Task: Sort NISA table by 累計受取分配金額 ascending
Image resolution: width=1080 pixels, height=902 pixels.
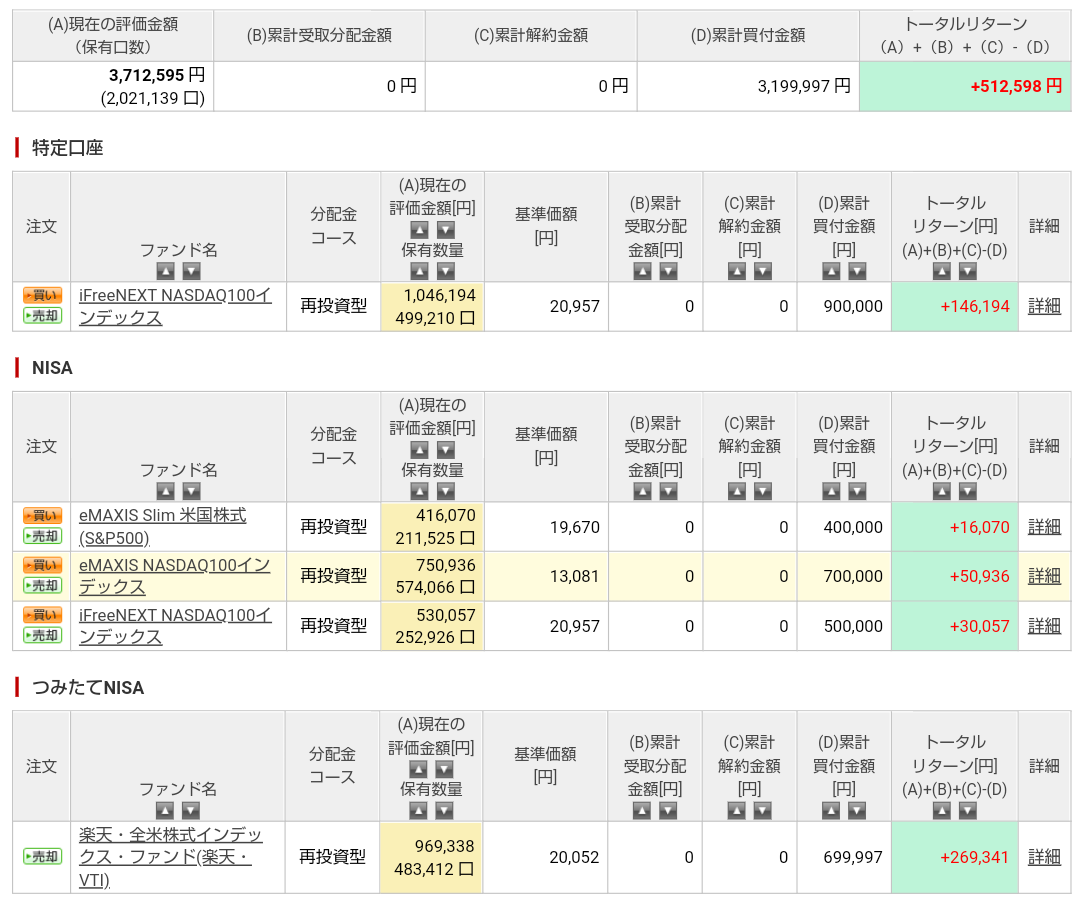Action: (x=643, y=491)
